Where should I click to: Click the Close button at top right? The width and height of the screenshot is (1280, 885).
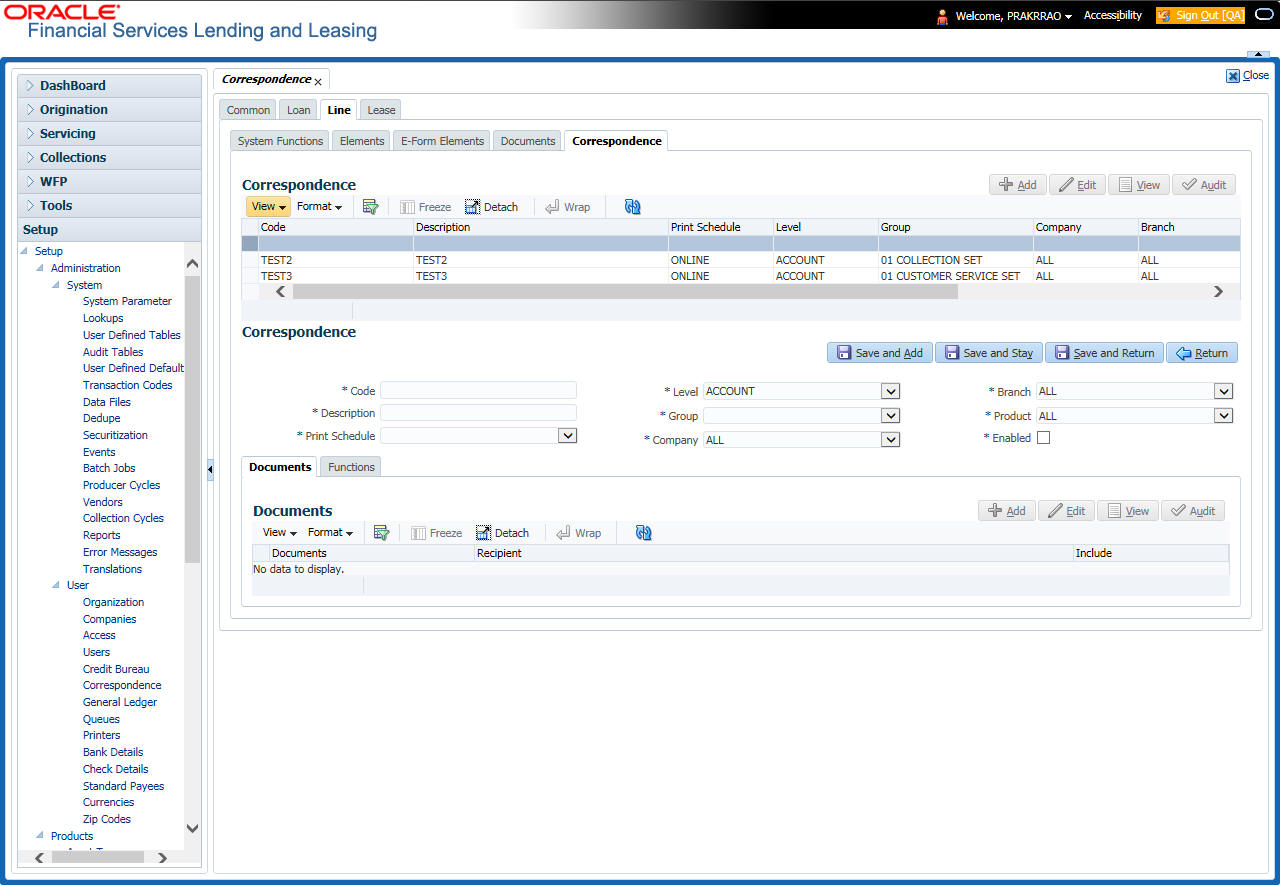coord(1247,75)
